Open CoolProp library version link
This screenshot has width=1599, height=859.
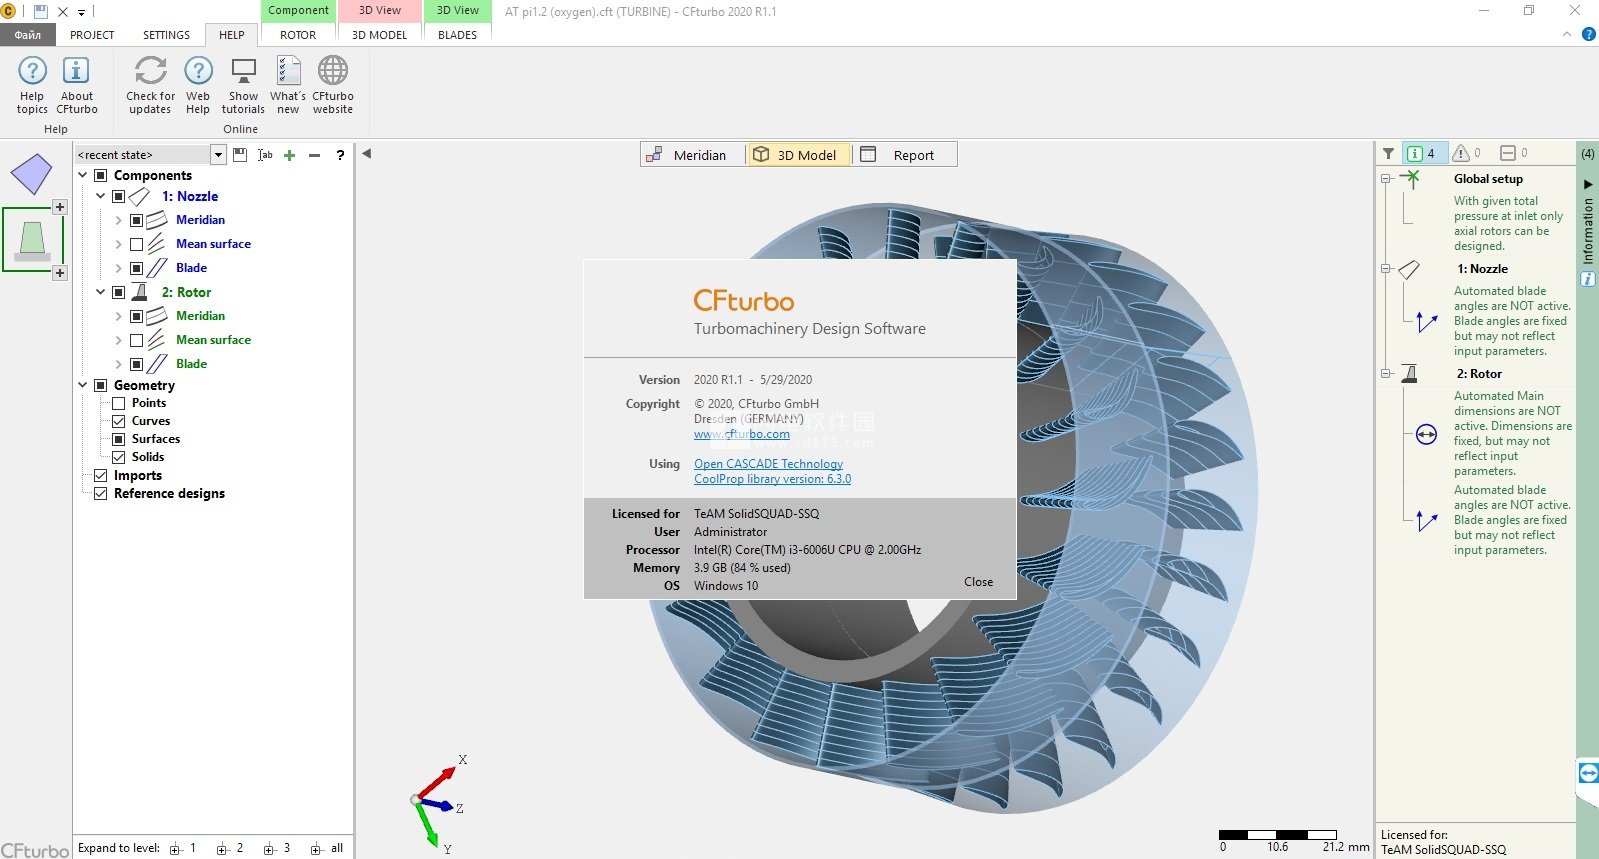(x=773, y=479)
